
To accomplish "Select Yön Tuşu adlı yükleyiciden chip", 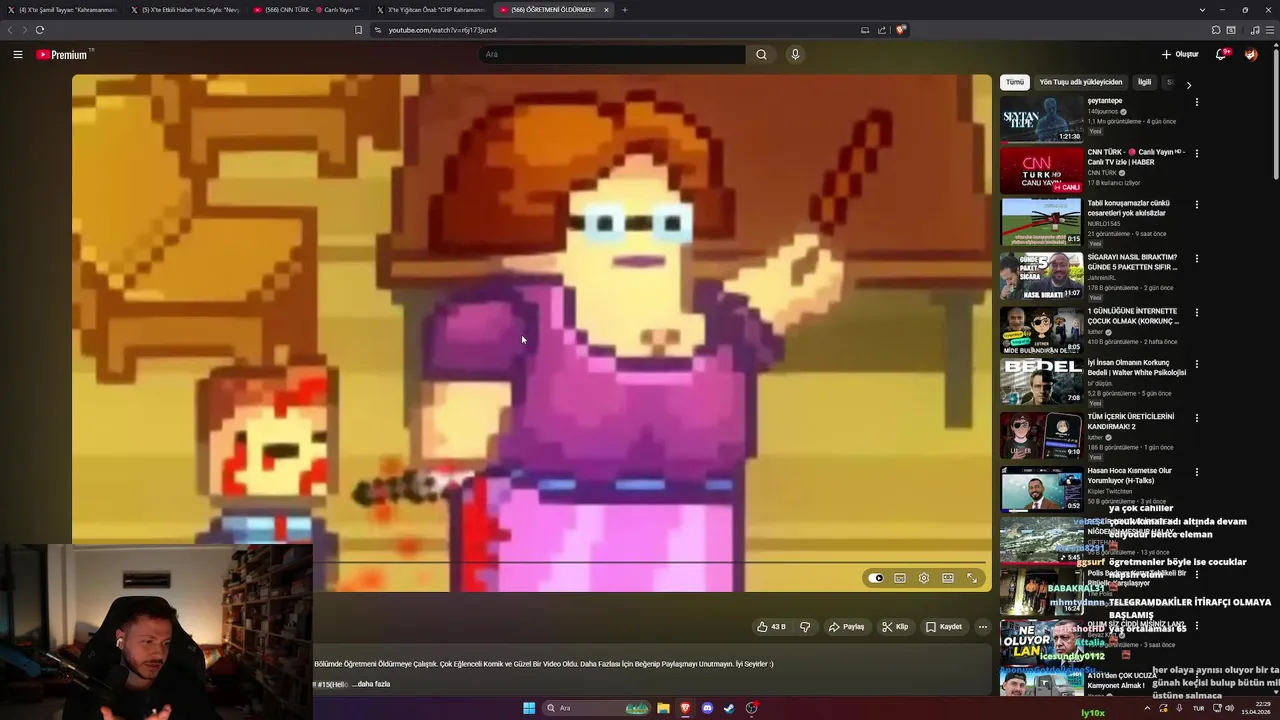I will point(1081,82).
